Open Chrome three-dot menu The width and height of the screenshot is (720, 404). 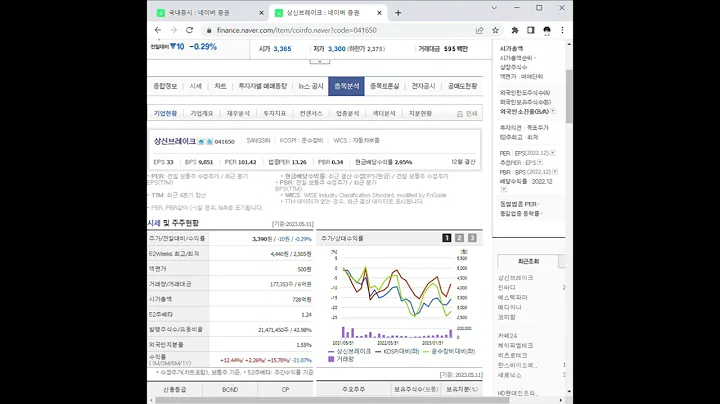click(562, 30)
